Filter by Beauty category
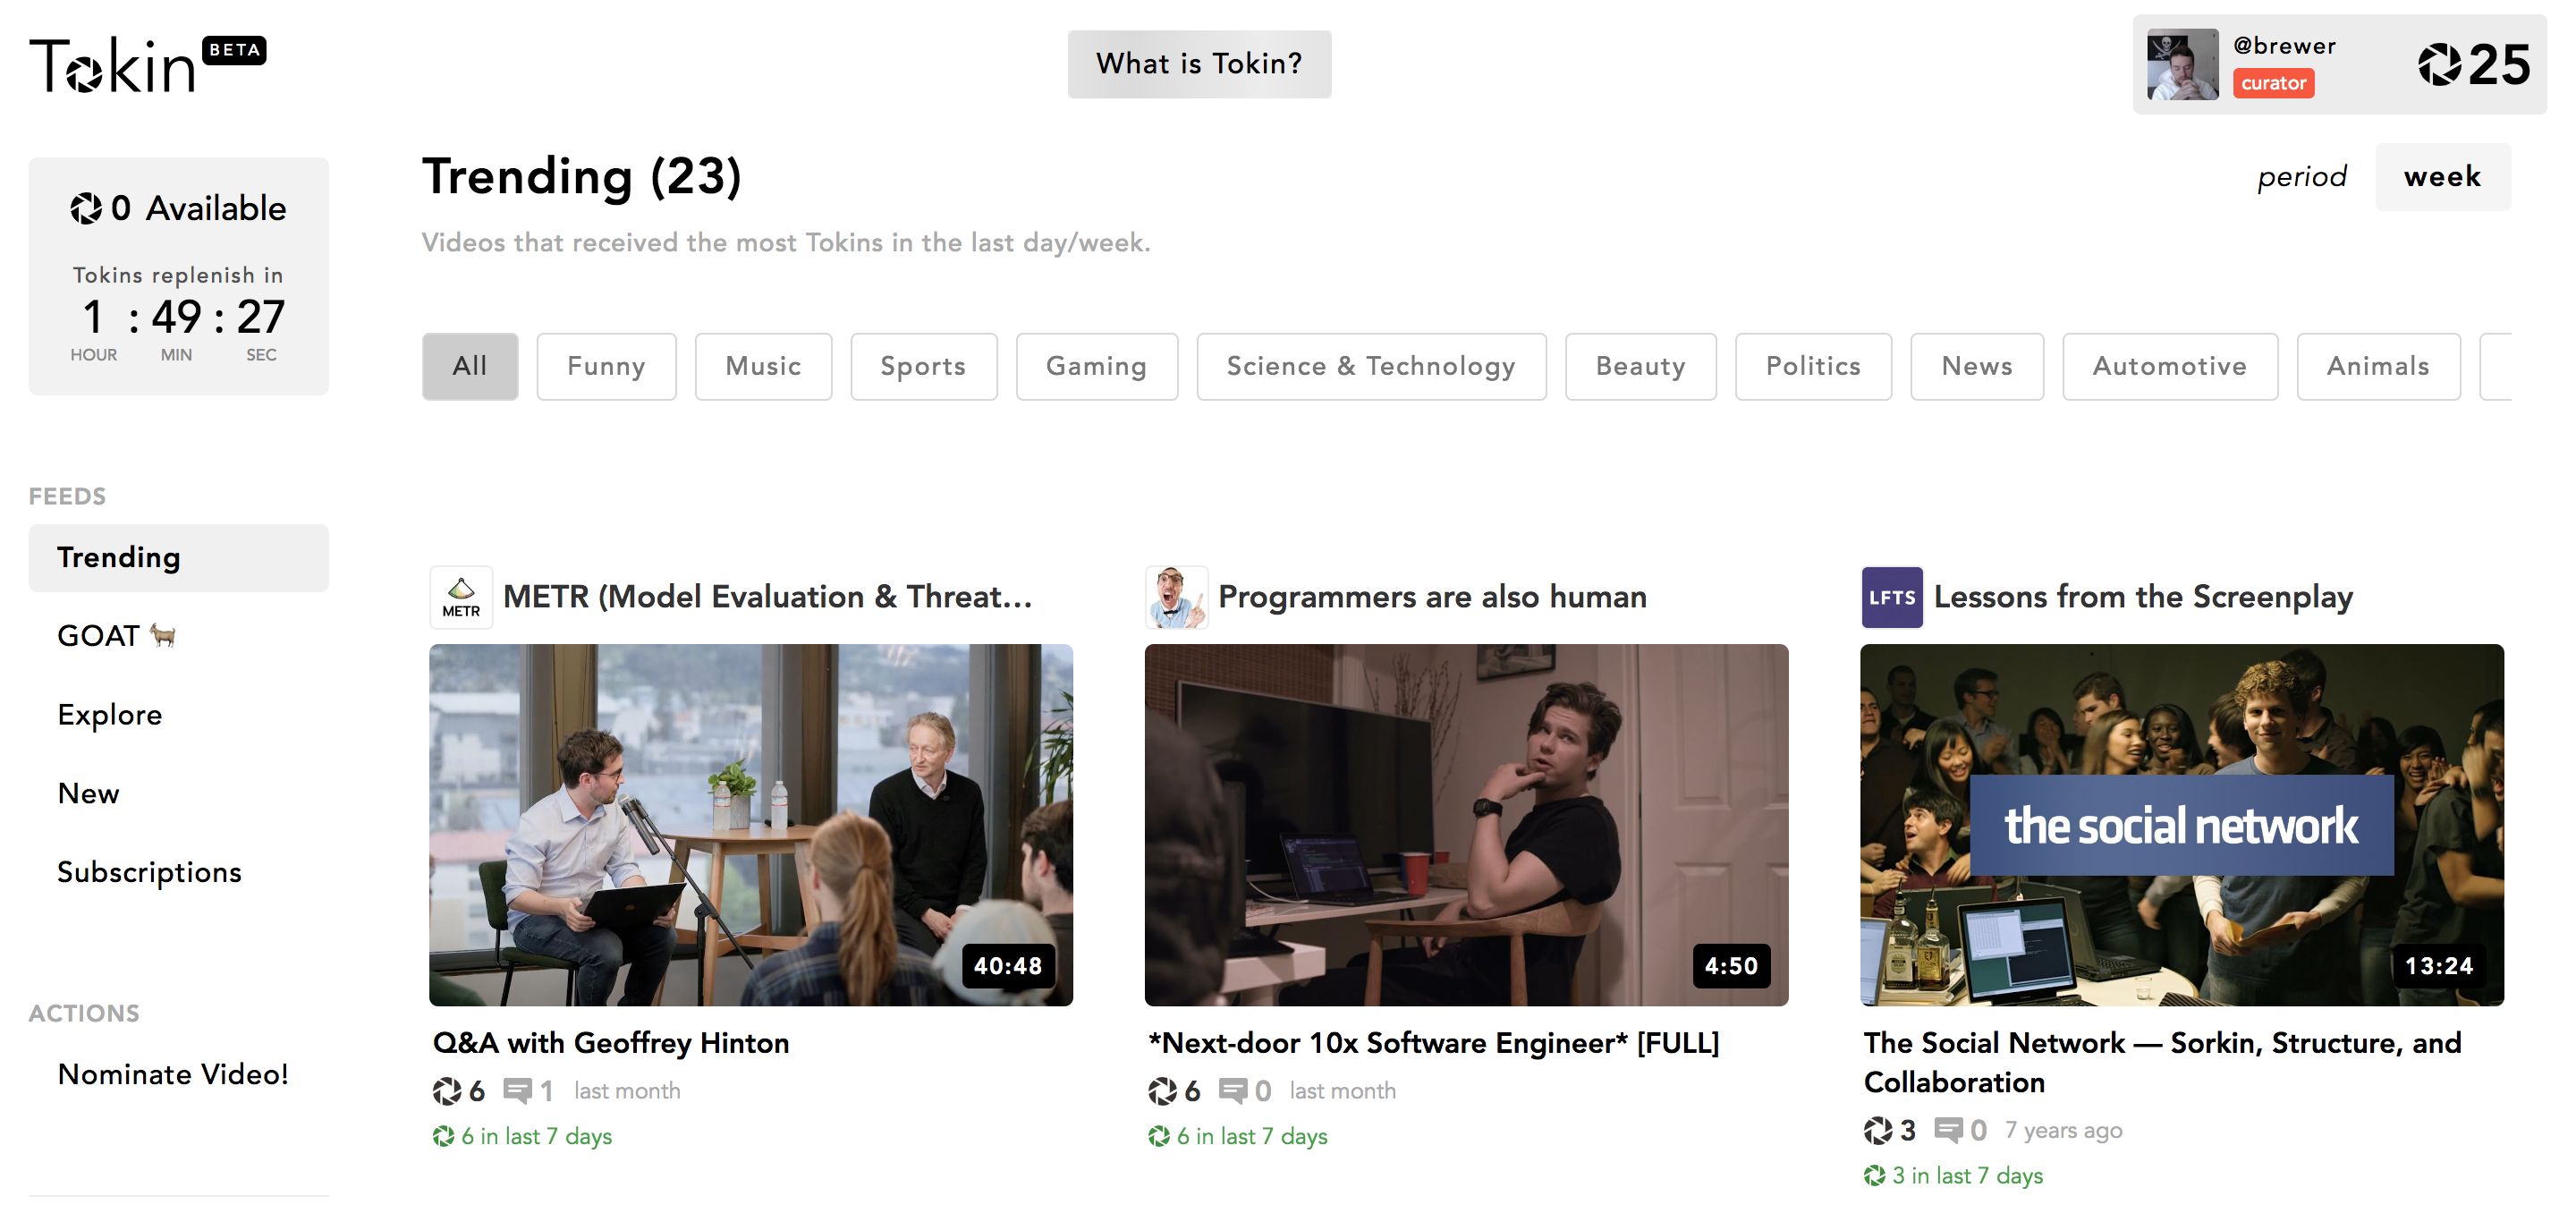The image size is (2576, 1213). coord(1640,366)
